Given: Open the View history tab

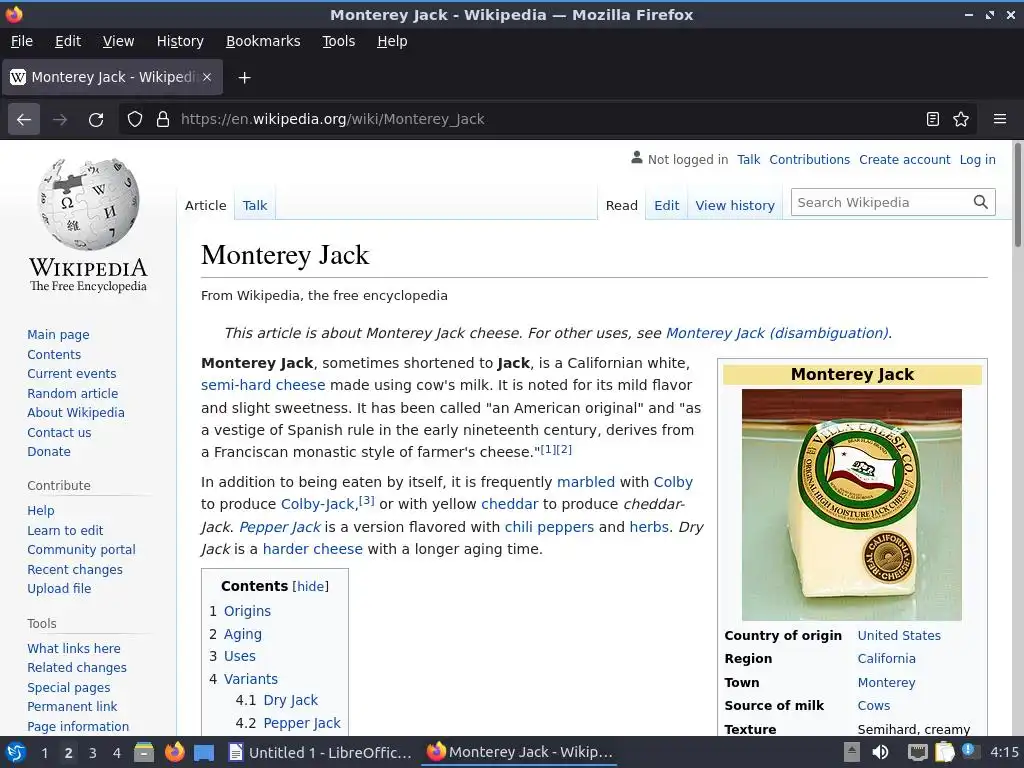Looking at the screenshot, I should [x=735, y=206].
